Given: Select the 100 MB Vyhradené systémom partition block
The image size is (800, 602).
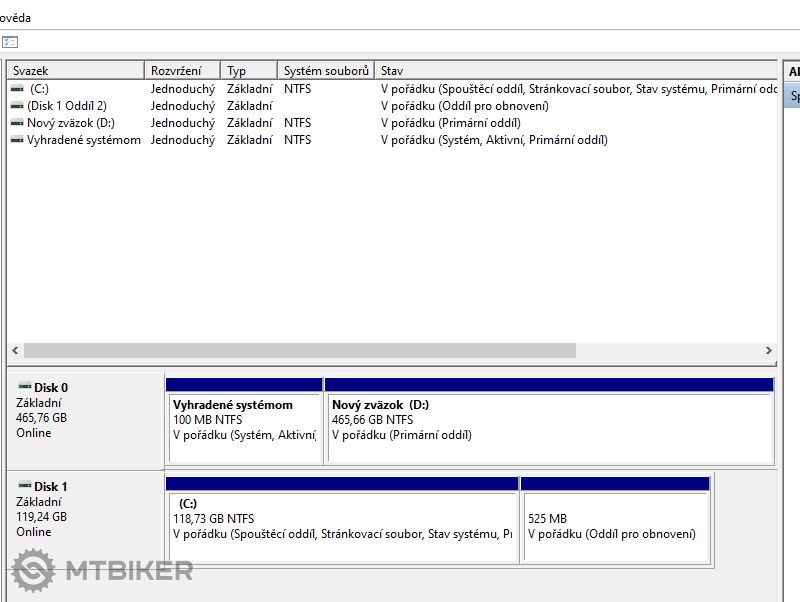Looking at the screenshot, I should (x=244, y=428).
